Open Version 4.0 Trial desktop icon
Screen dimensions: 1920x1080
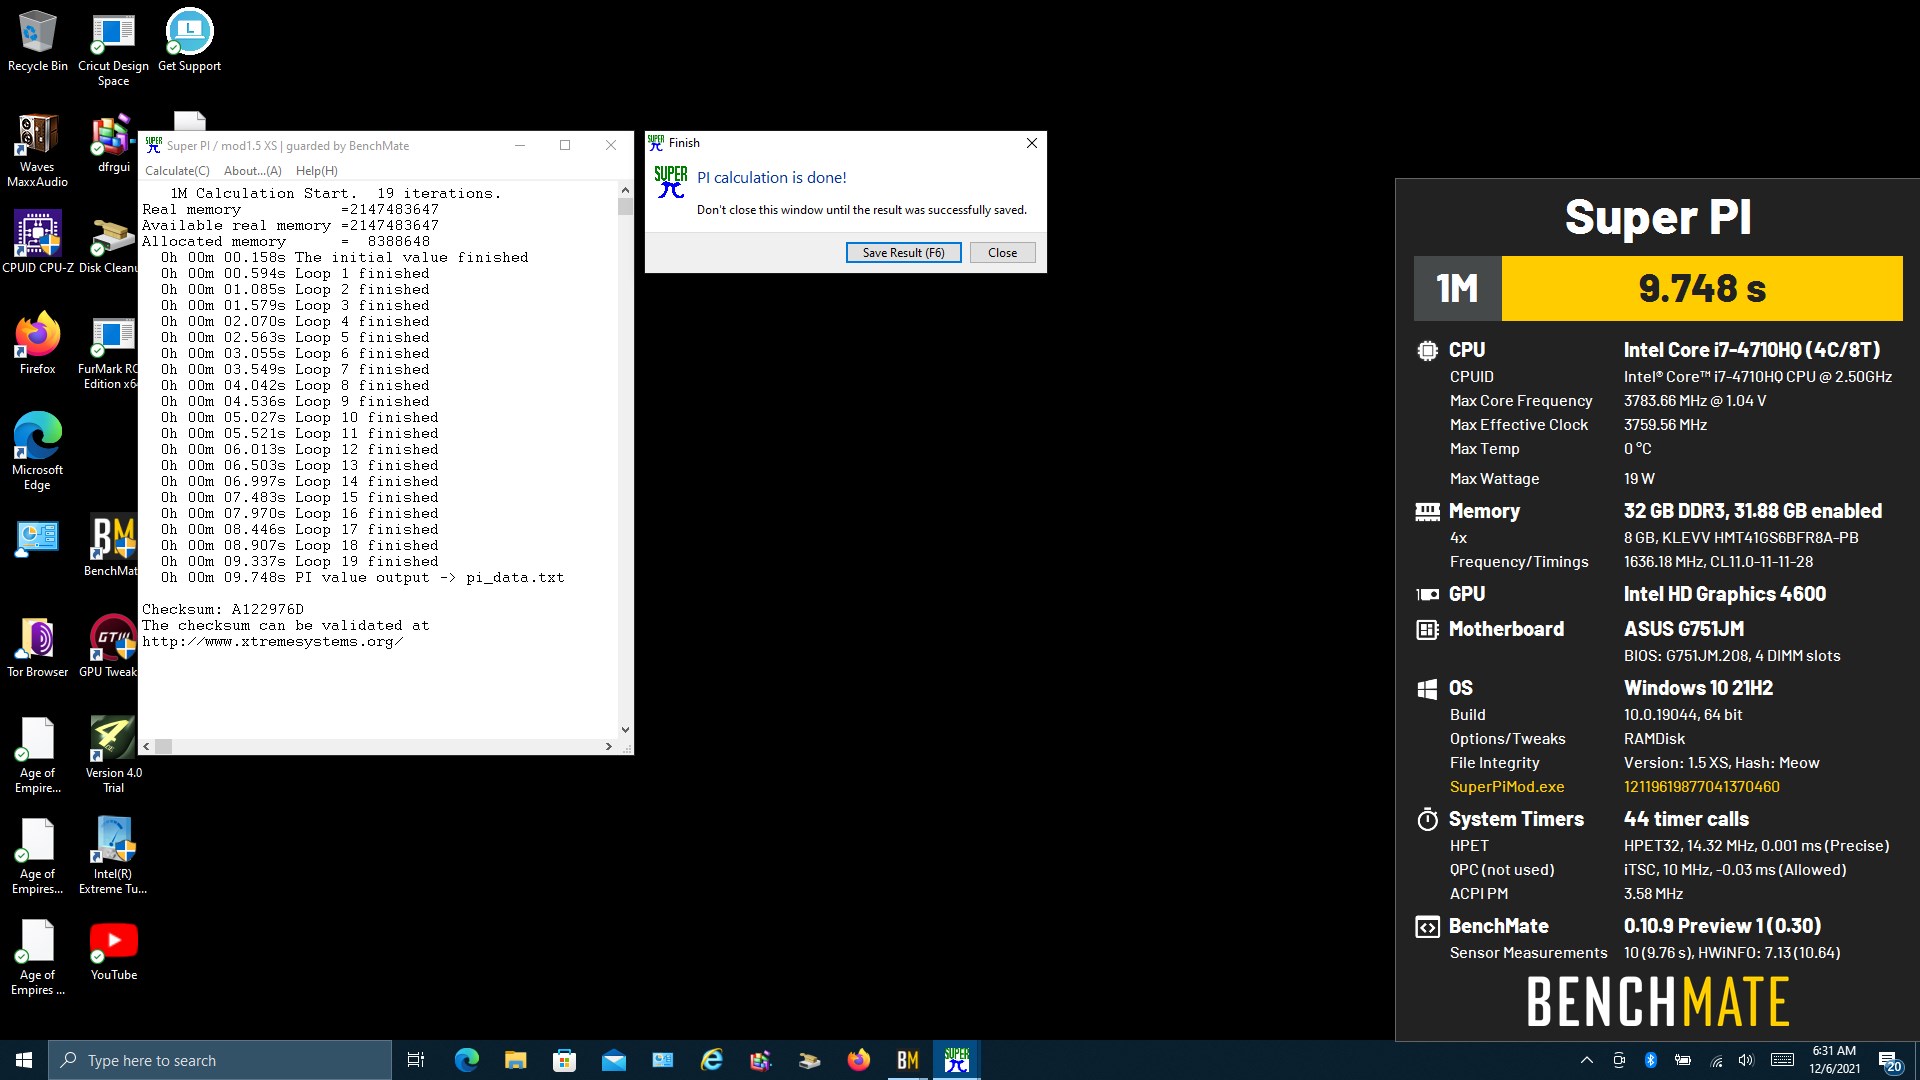113,755
